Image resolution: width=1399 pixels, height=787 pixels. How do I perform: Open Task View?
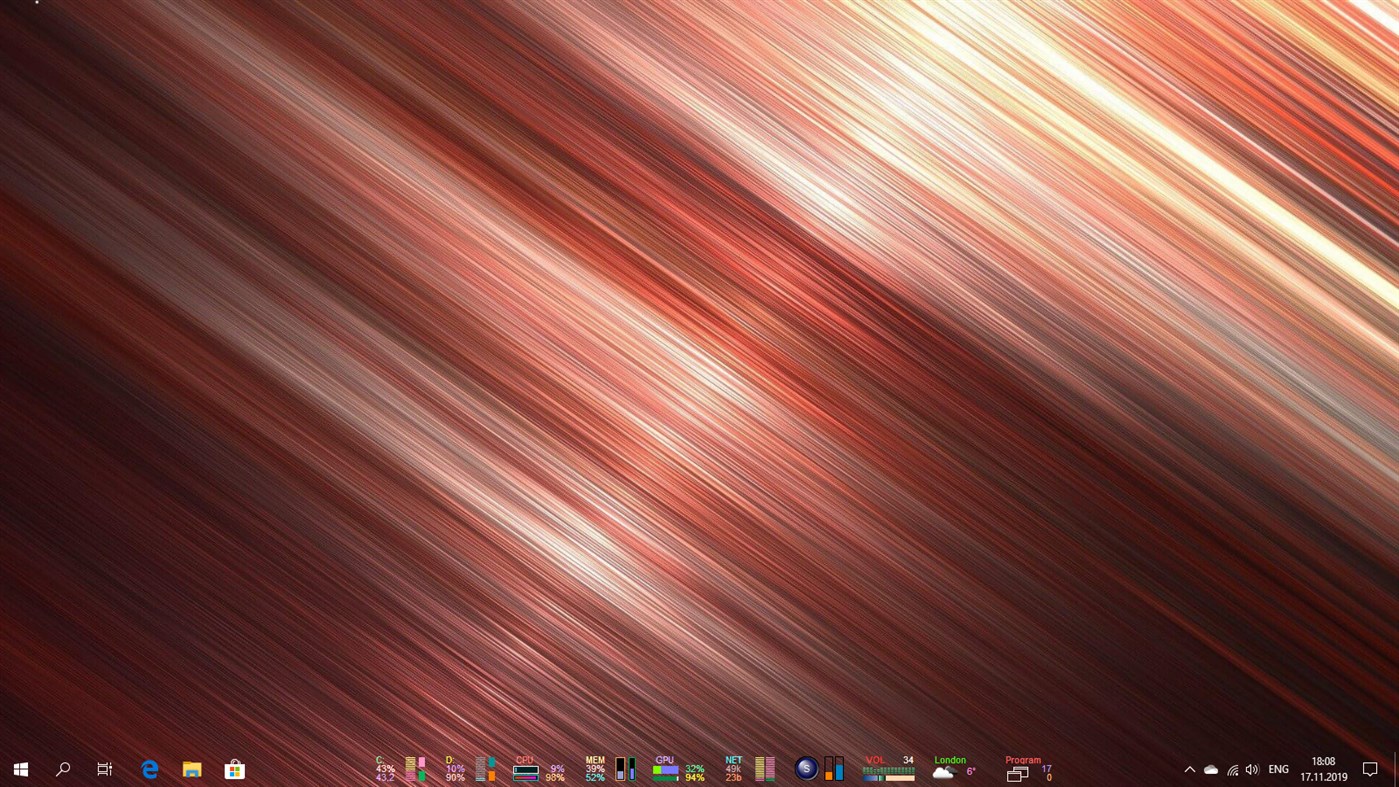(x=105, y=769)
